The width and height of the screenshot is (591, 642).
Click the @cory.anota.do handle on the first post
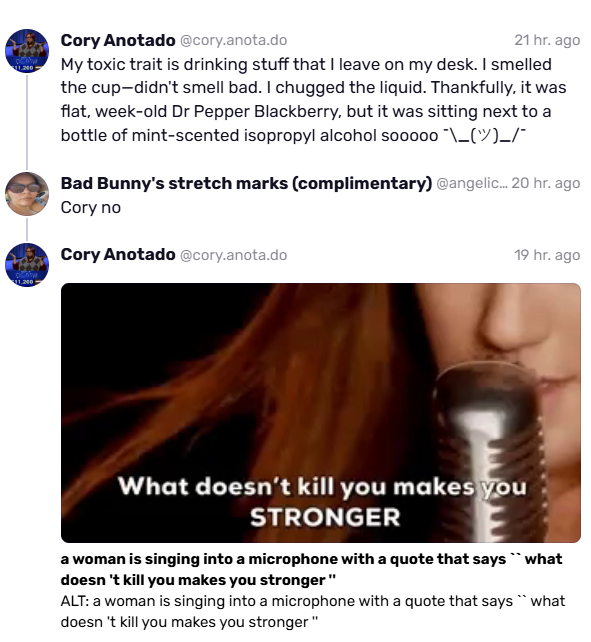coord(233,40)
